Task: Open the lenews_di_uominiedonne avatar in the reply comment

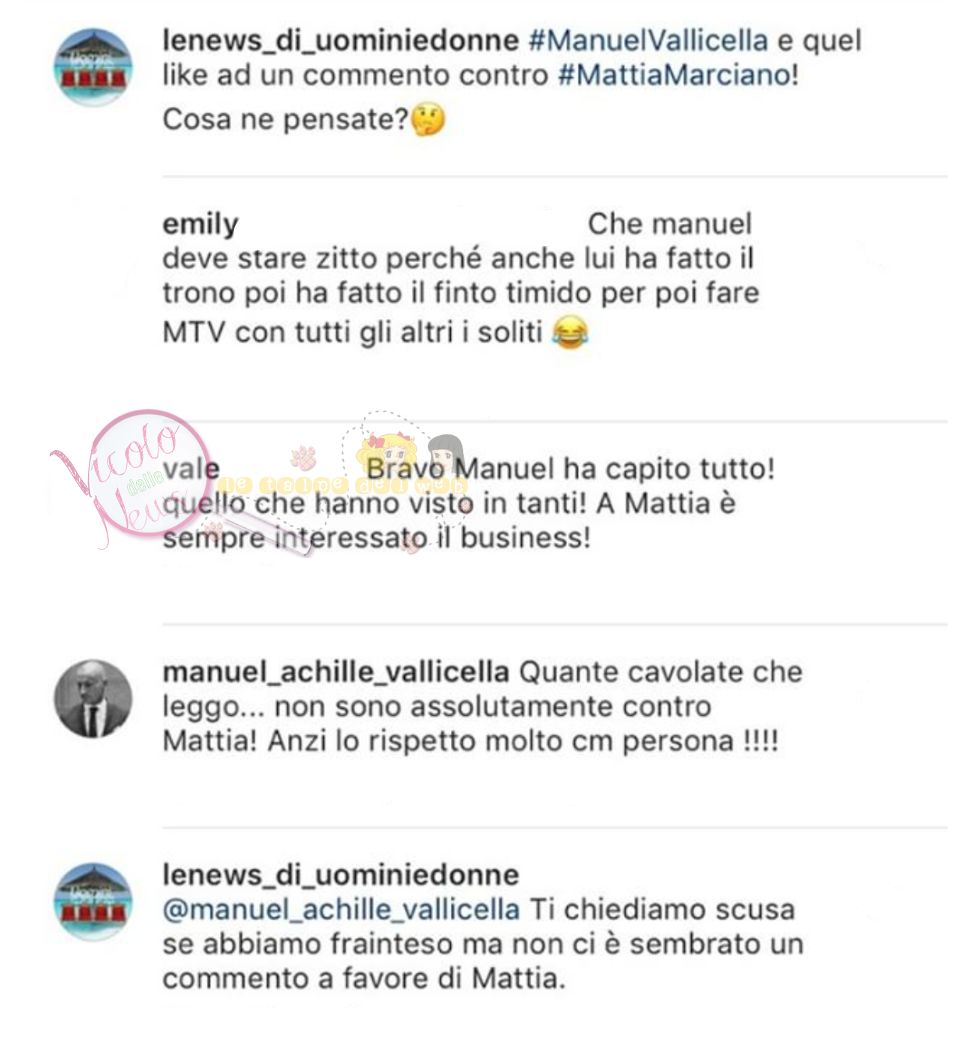Action: click(x=92, y=902)
